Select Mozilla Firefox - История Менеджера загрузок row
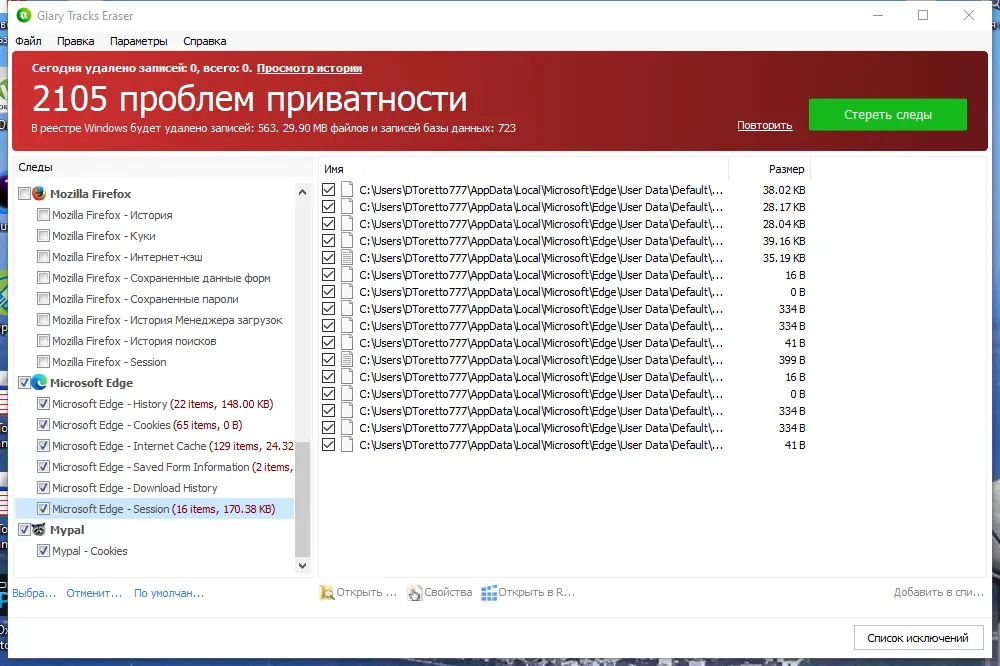This screenshot has width=1000, height=666. point(167,320)
